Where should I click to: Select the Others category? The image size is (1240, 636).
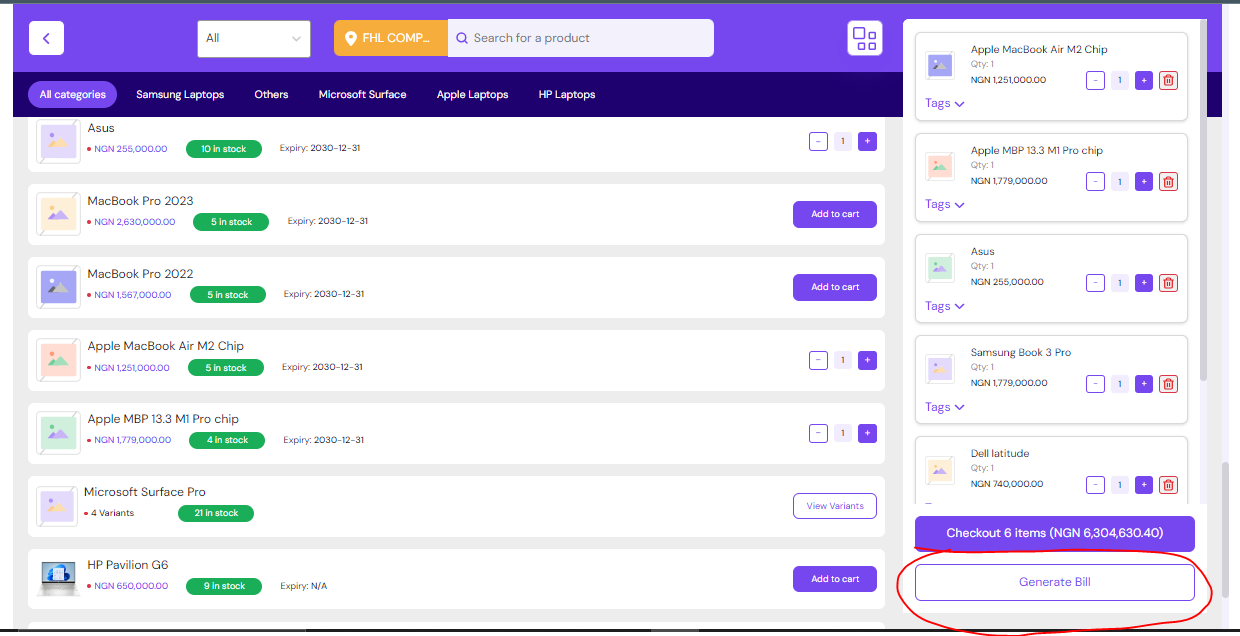pyautogui.click(x=271, y=95)
